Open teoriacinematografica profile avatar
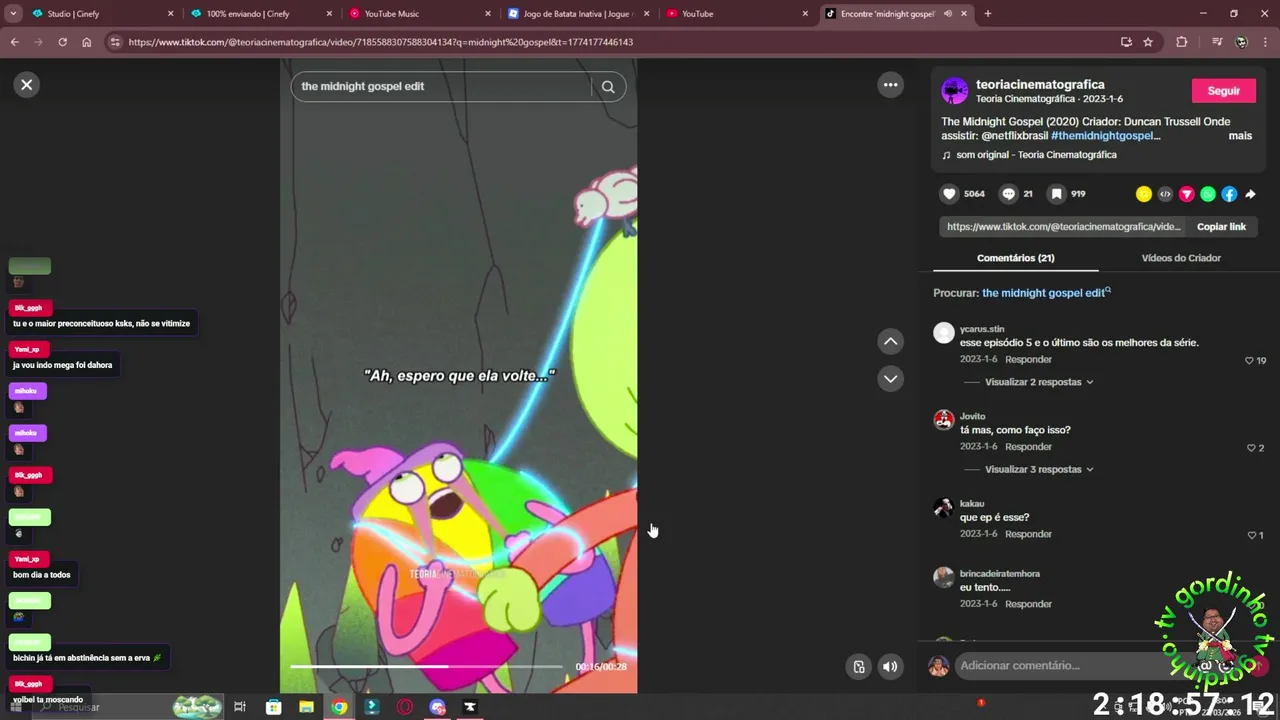The height and width of the screenshot is (720, 1280). pyautogui.click(x=955, y=91)
